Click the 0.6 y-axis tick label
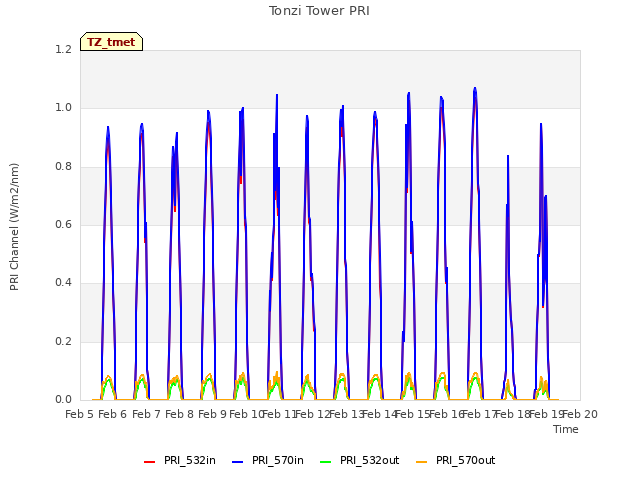640x480 pixels. pos(63,224)
